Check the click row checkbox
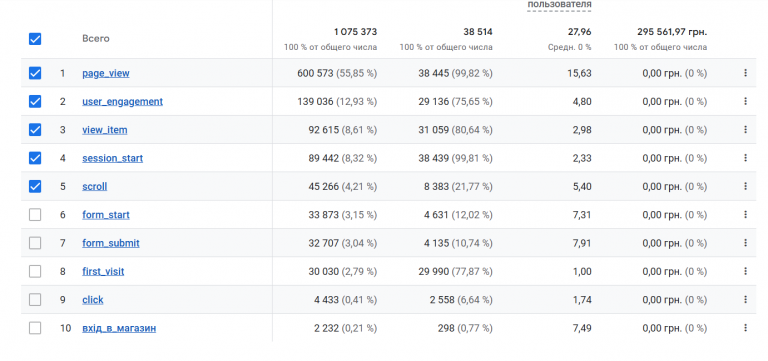The height and width of the screenshot is (361, 768). (x=35, y=299)
